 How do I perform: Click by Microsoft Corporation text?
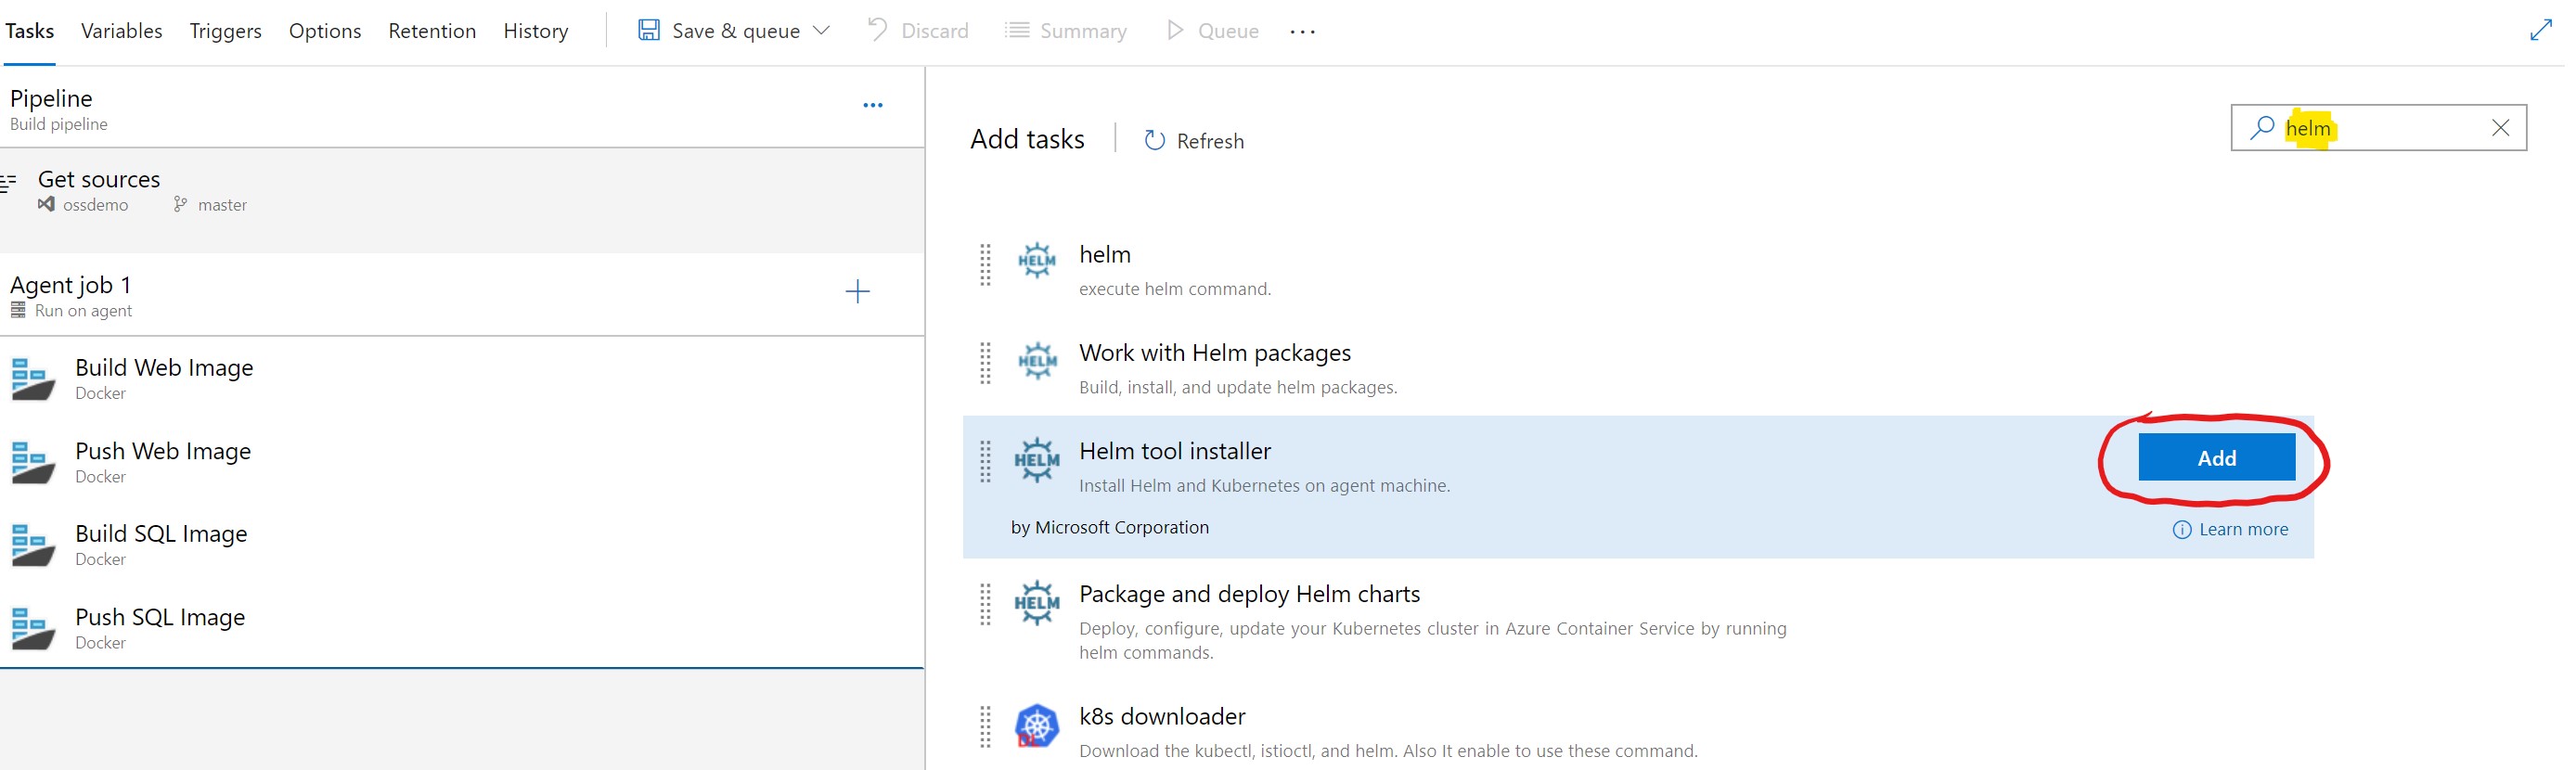tap(1109, 527)
